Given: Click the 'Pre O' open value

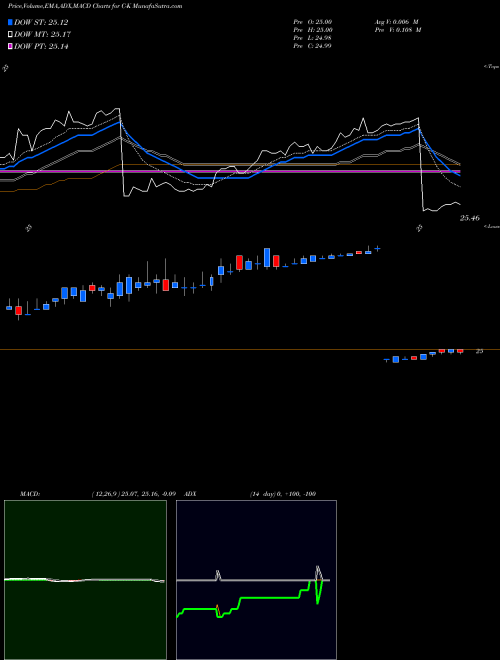Looking at the screenshot, I should pos(313,22).
